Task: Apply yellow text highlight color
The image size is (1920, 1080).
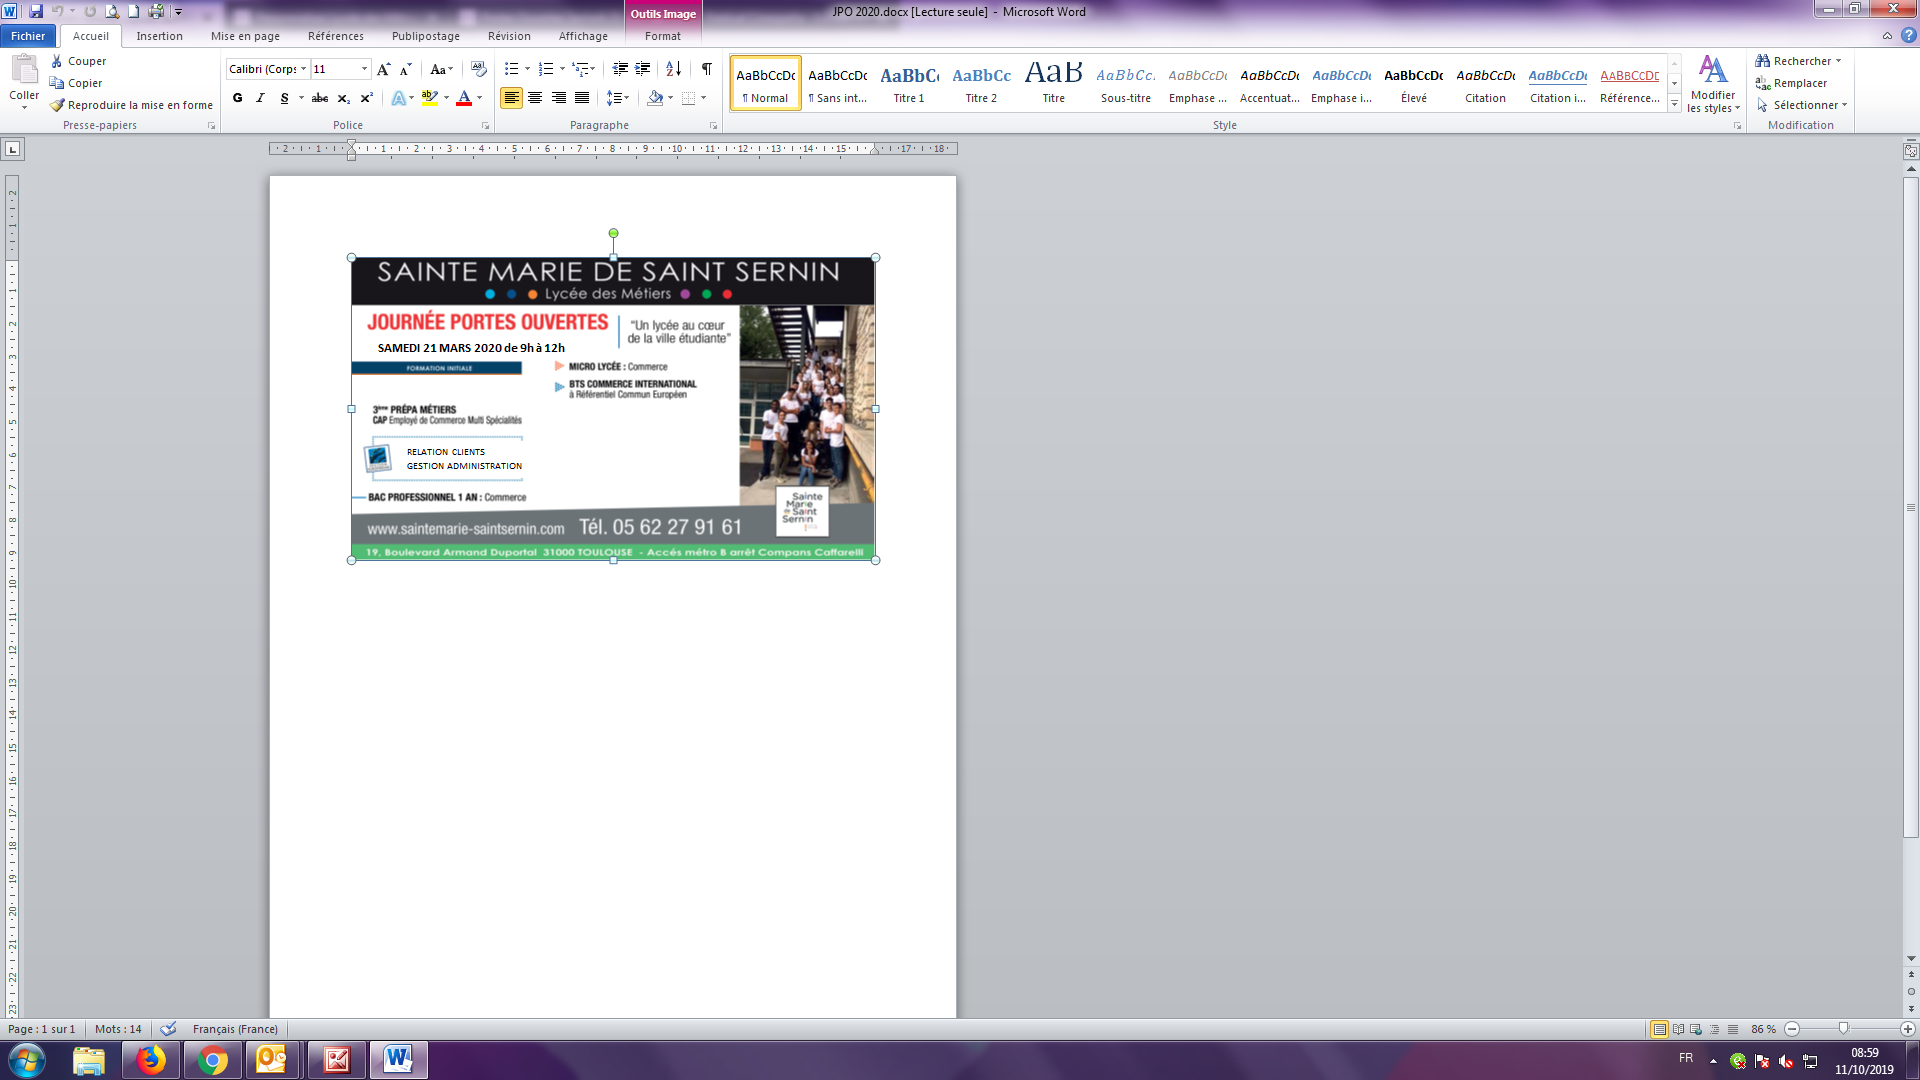Action: (x=430, y=98)
